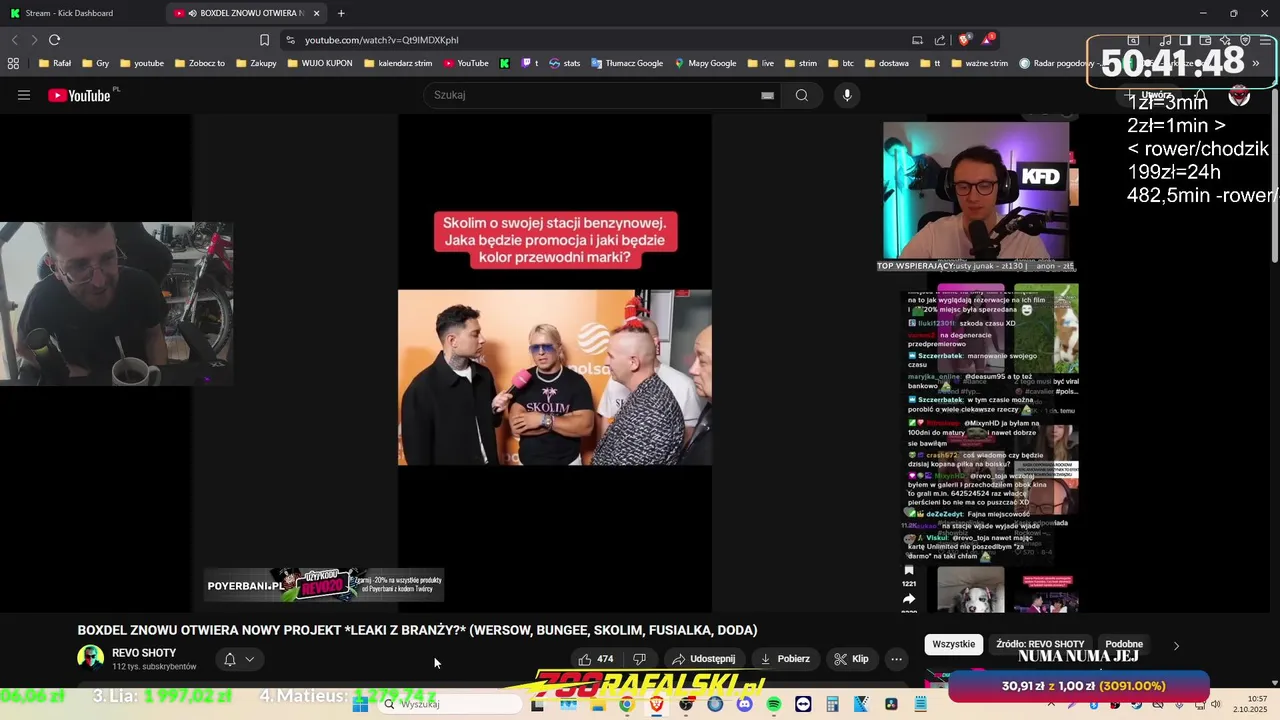Share the page via the address bar share icon

tap(940, 40)
